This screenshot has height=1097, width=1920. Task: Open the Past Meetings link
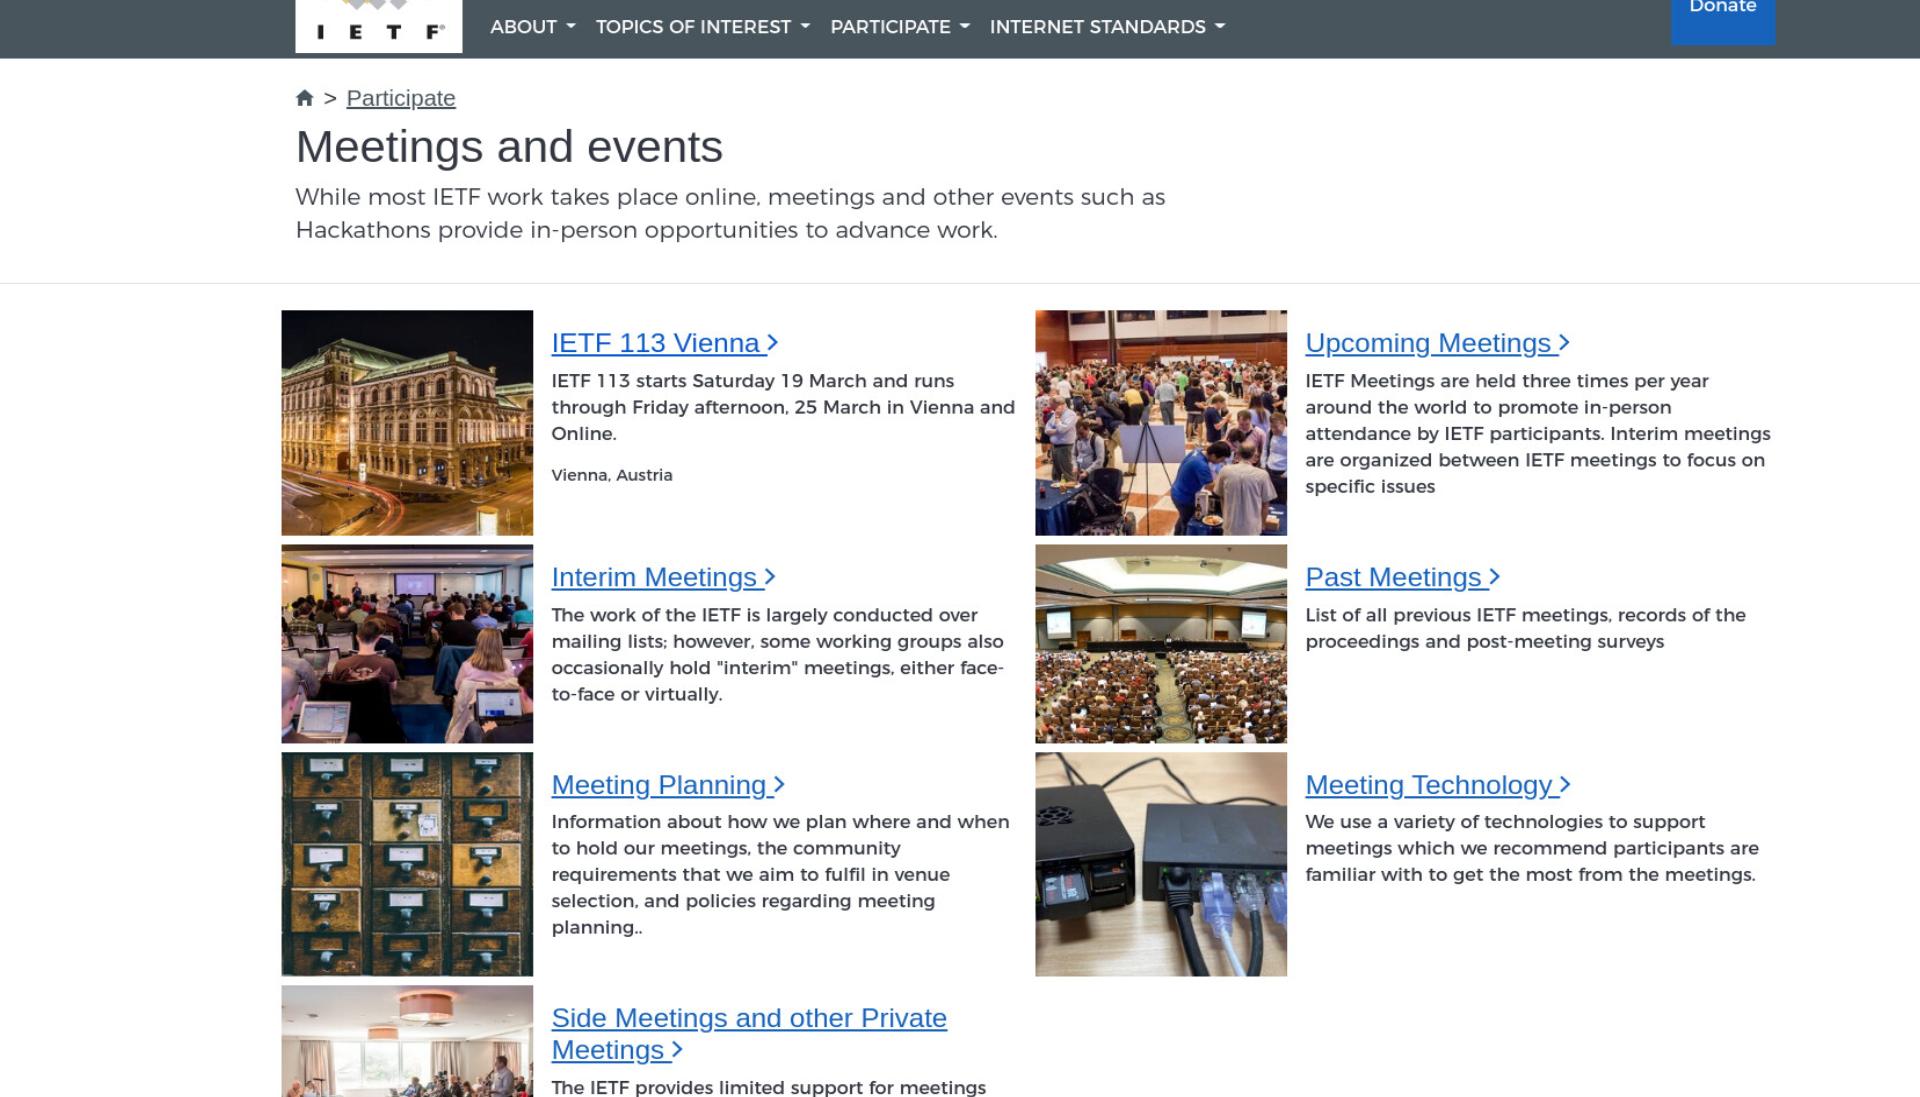pos(1403,577)
